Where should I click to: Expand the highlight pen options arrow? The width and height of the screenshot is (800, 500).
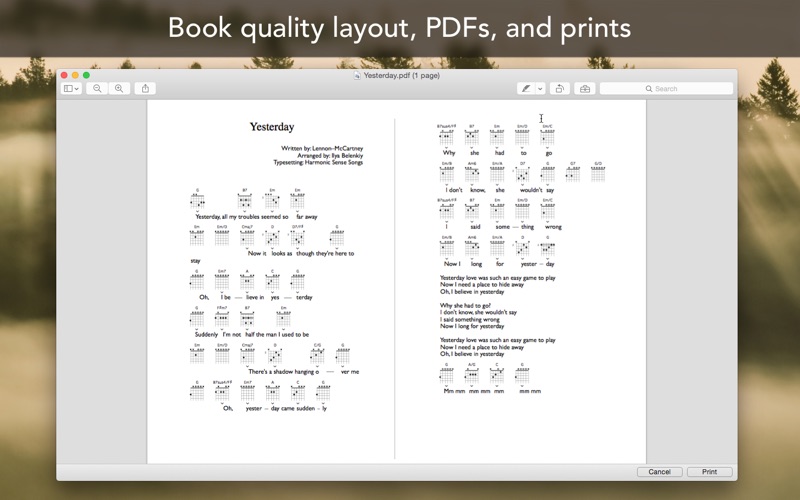[x=540, y=88]
